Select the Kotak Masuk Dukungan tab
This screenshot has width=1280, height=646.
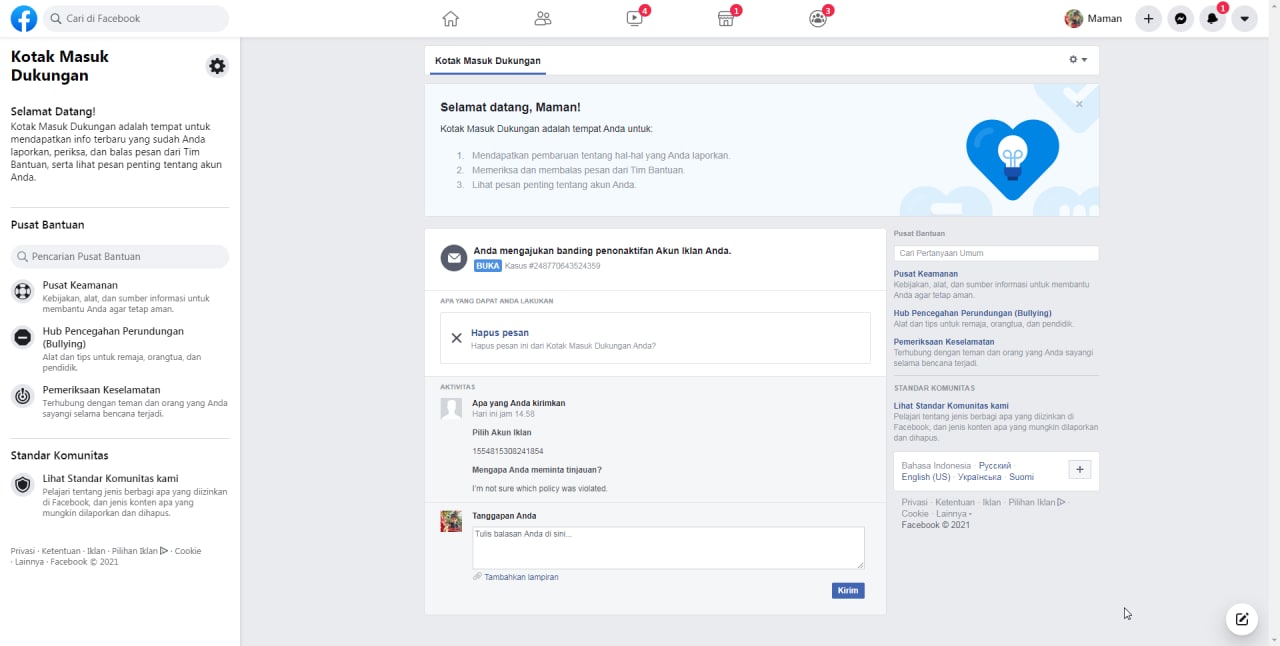[x=488, y=61]
